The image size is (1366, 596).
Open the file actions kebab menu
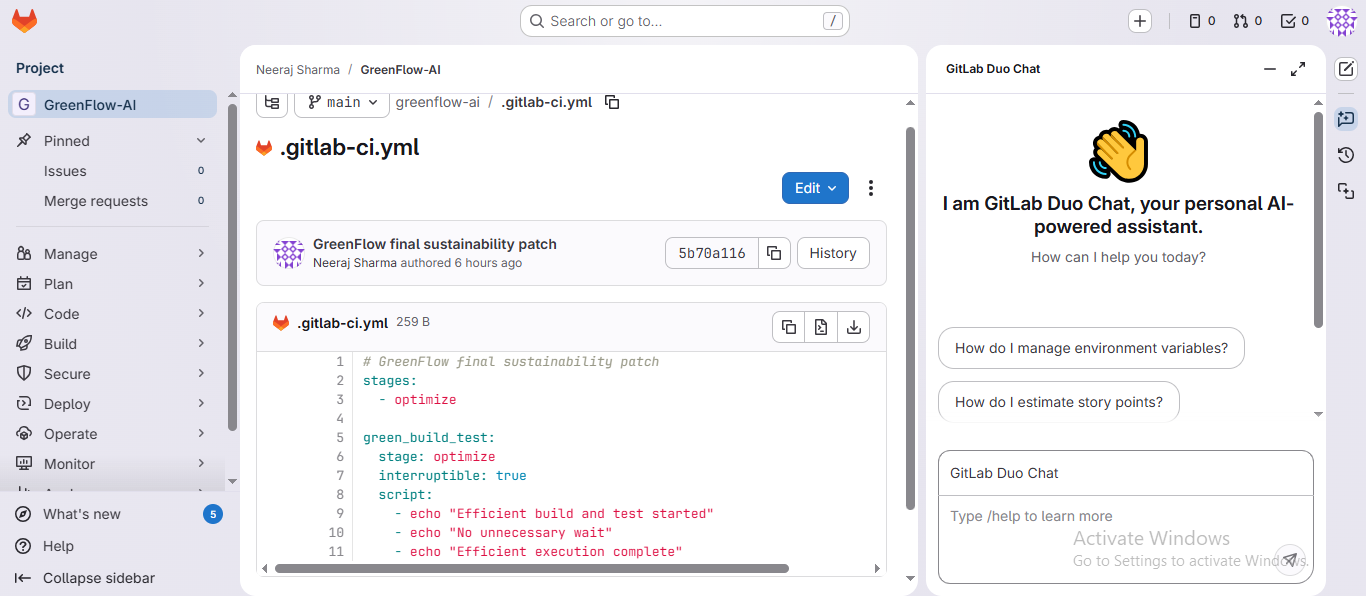click(x=871, y=188)
